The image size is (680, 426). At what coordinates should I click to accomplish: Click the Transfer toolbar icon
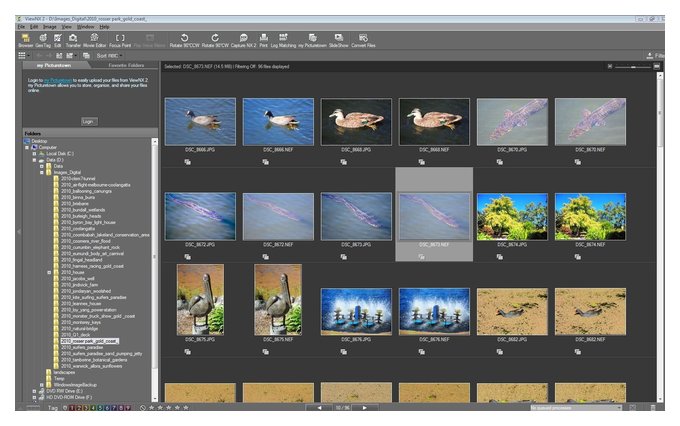(x=73, y=40)
